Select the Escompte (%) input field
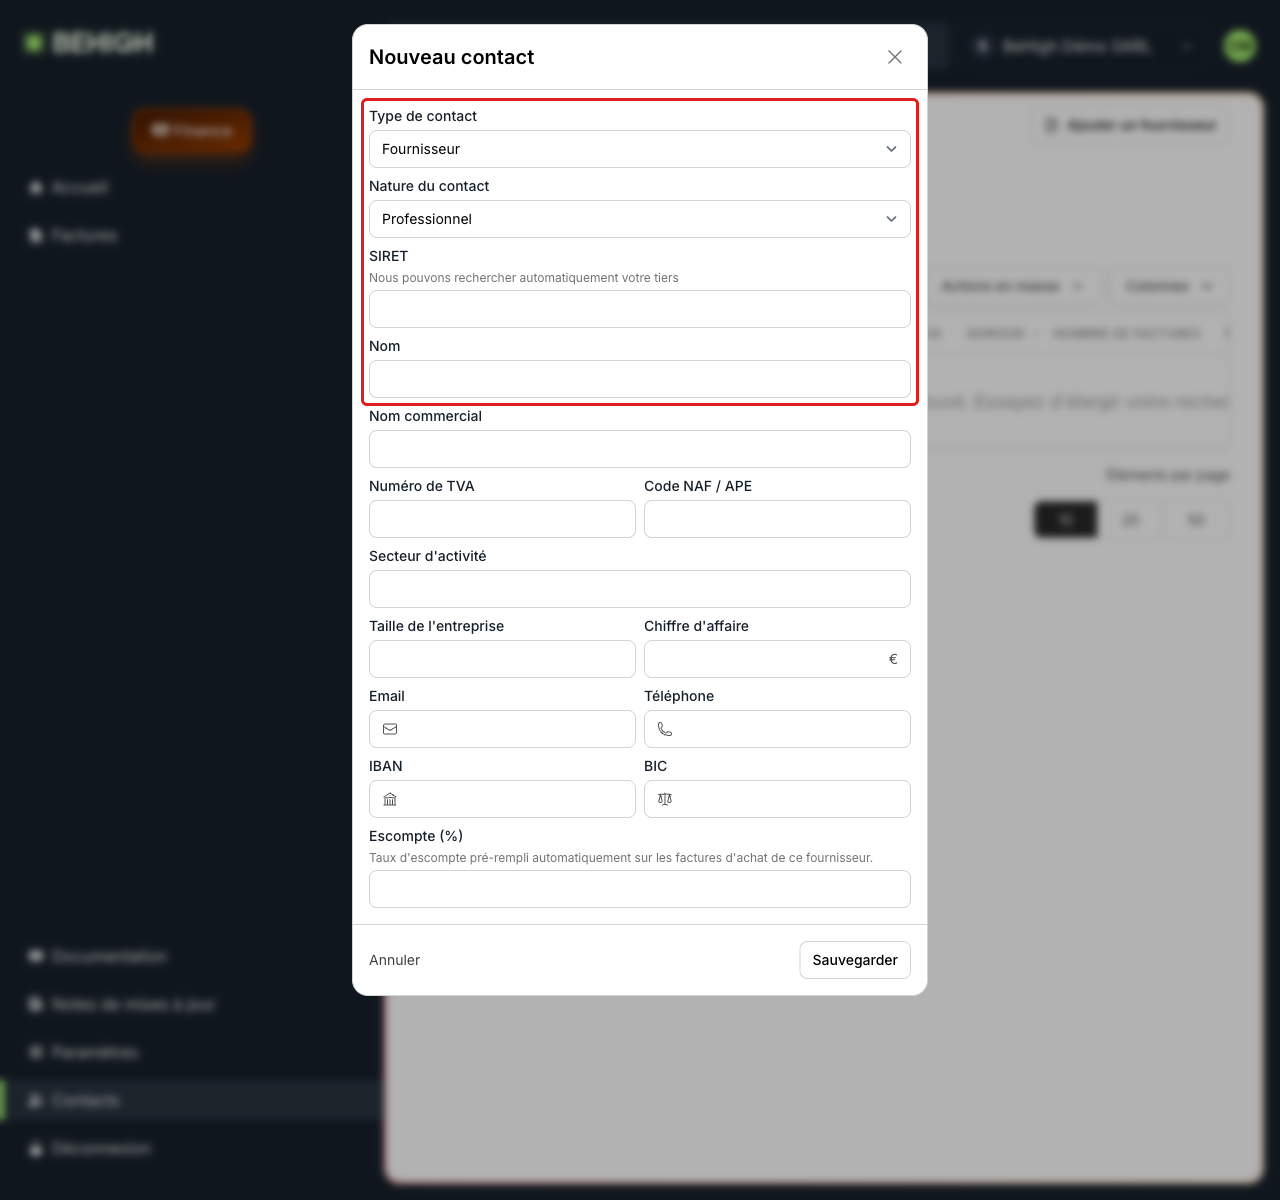This screenshot has width=1280, height=1200. [640, 889]
